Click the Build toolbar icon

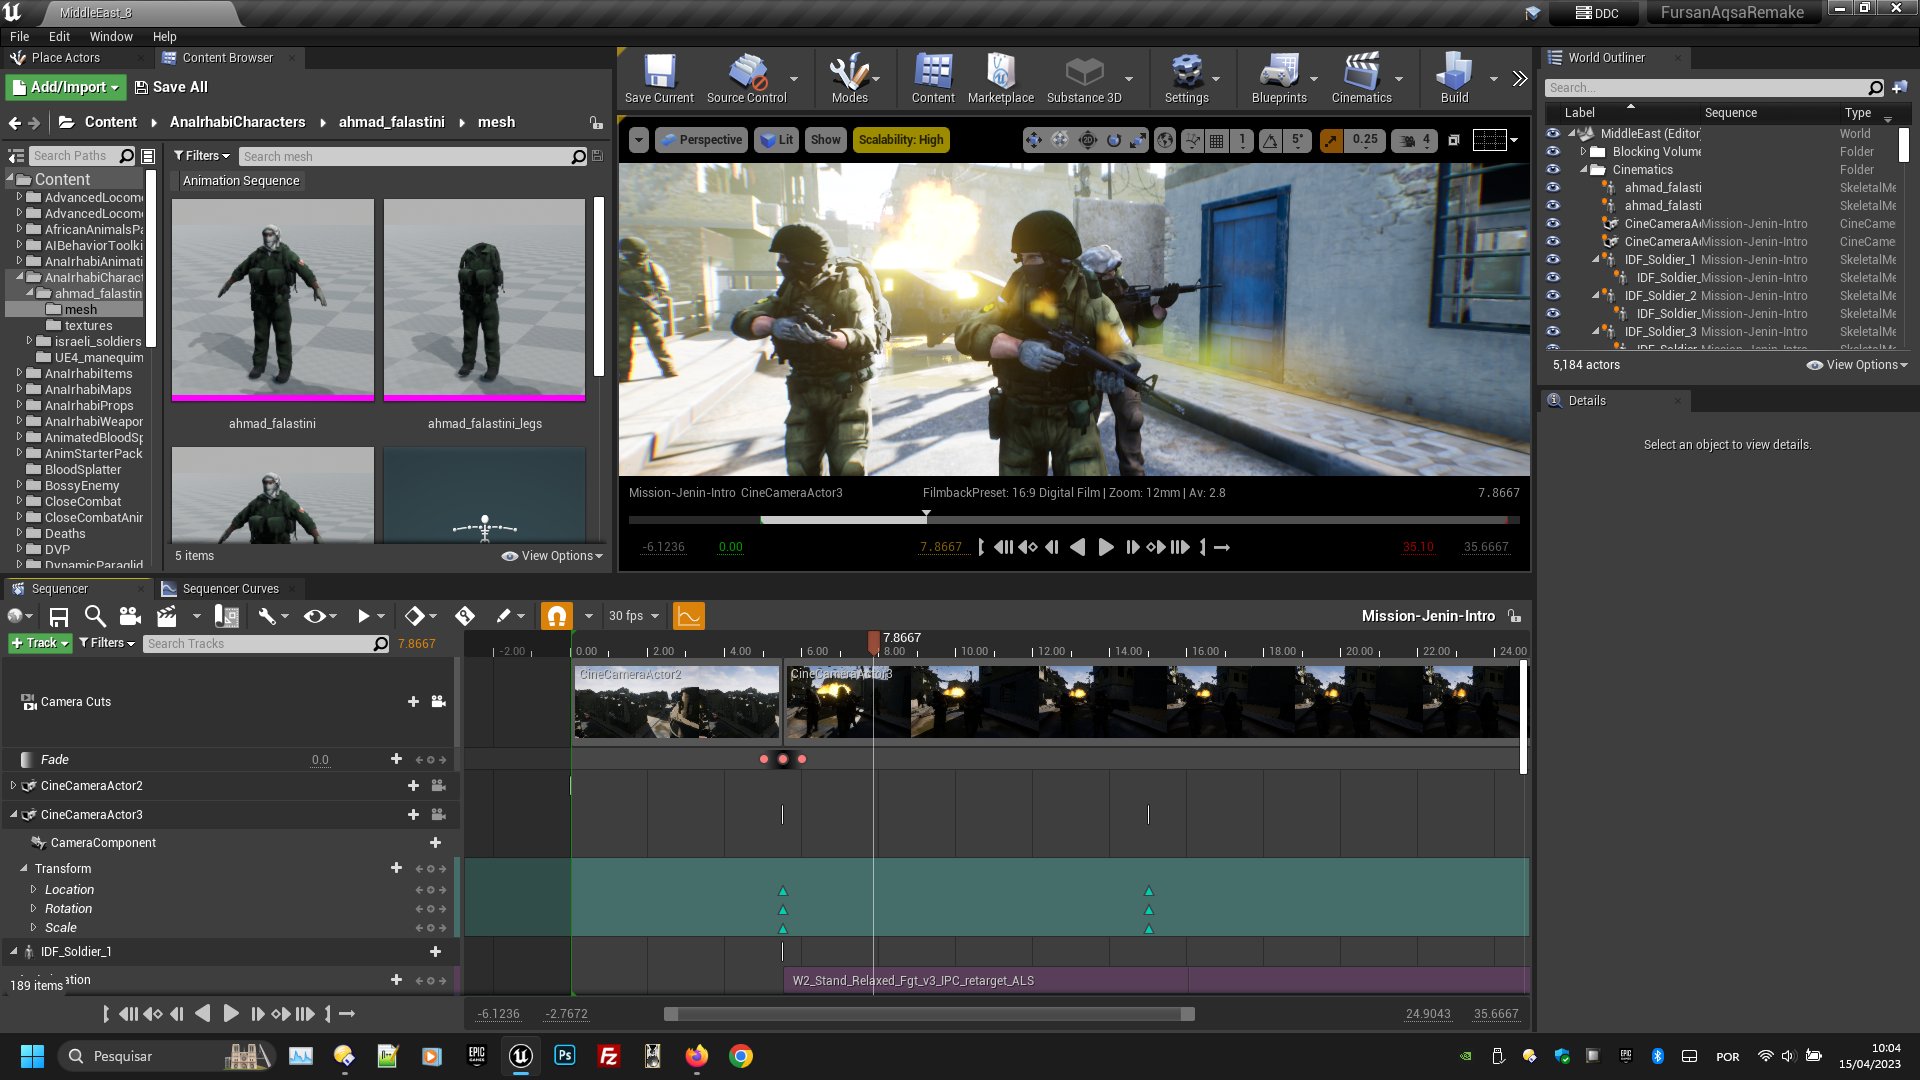[x=1454, y=79]
